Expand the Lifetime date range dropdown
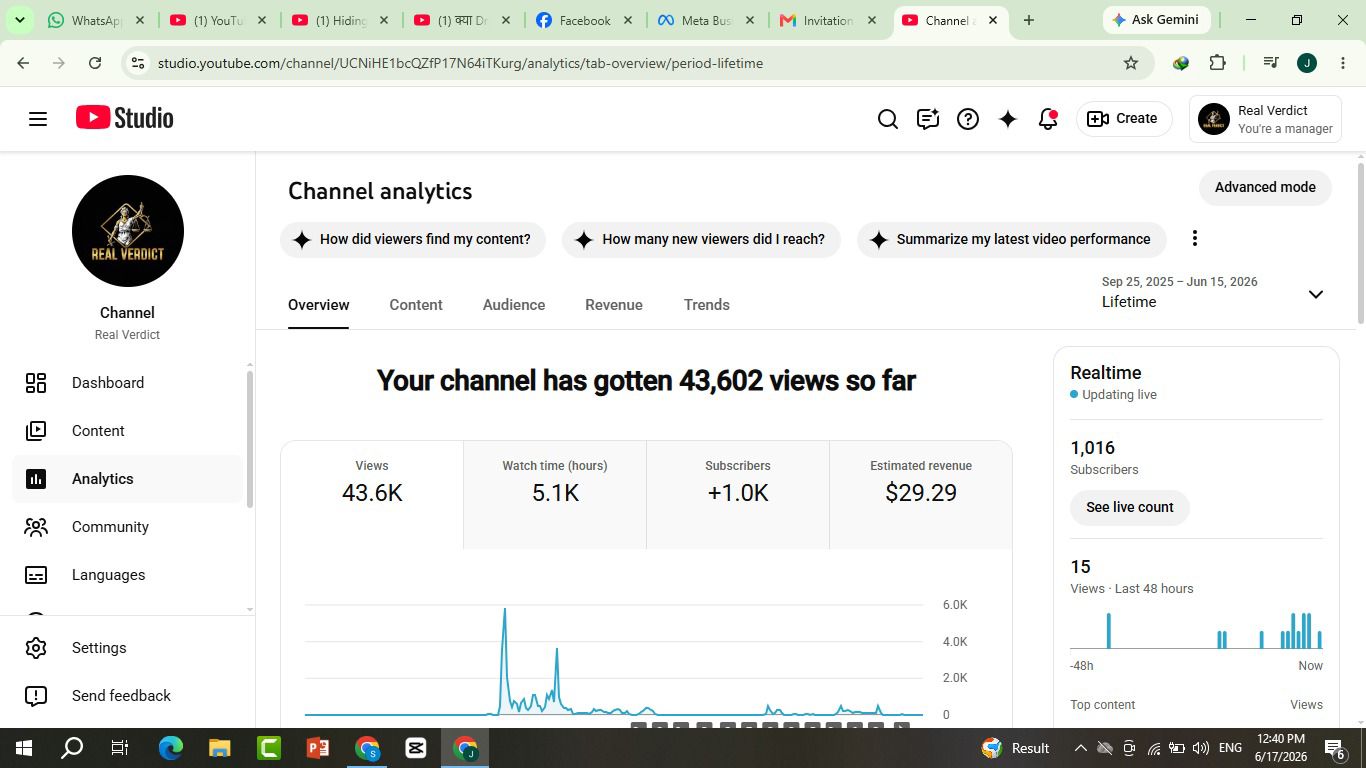The width and height of the screenshot is (1366, 768). [1213, 293]
